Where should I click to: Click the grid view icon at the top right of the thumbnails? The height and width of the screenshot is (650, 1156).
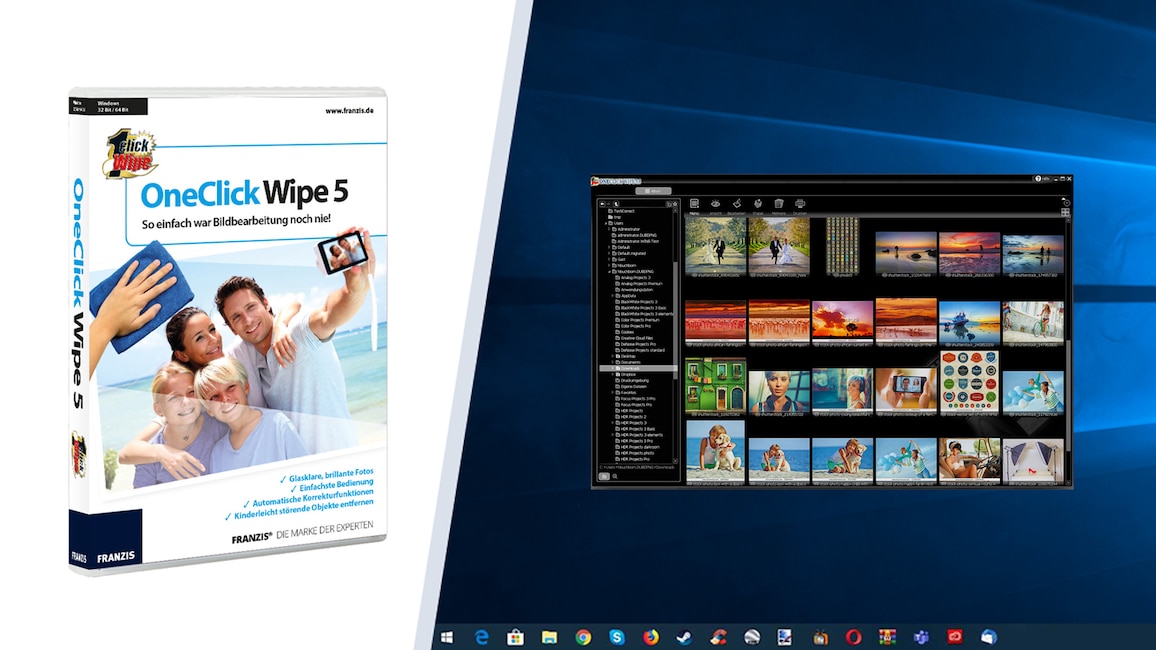pos(1065,212)
